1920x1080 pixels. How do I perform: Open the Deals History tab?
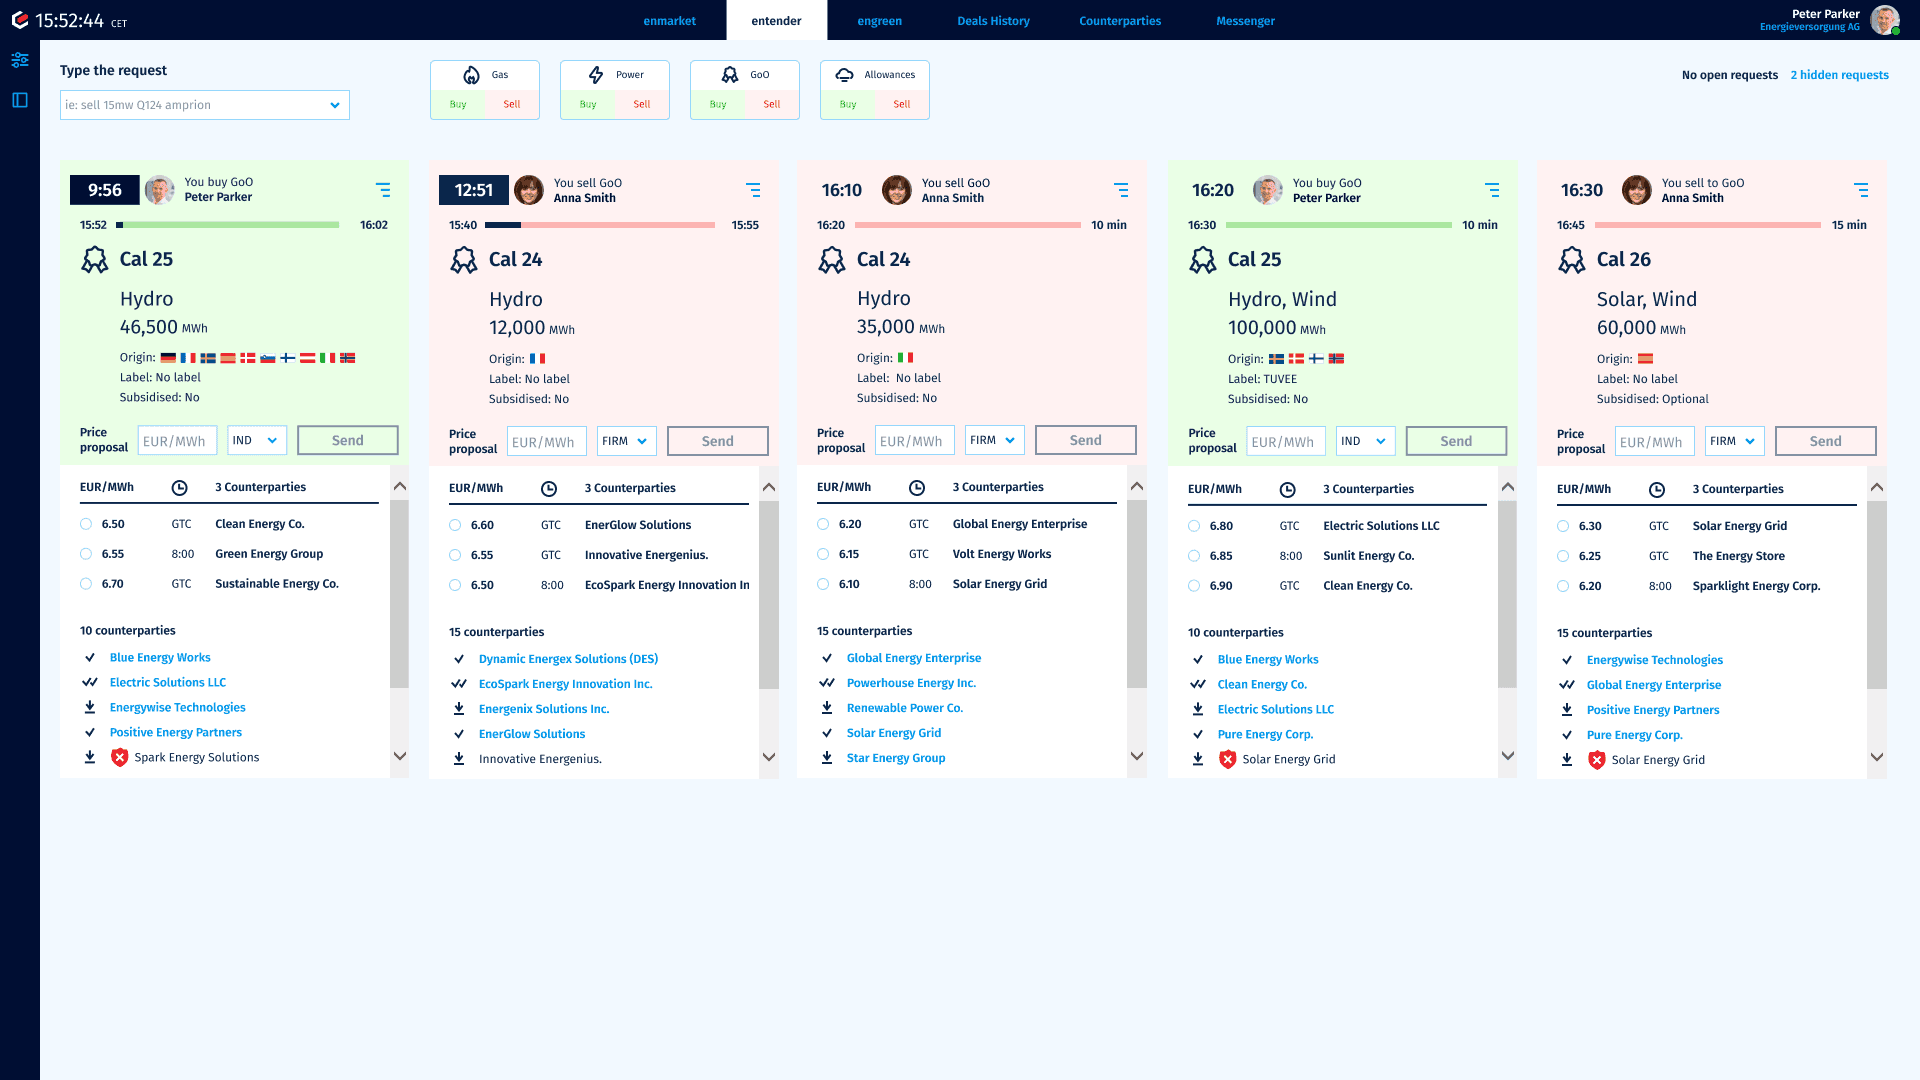993,21
